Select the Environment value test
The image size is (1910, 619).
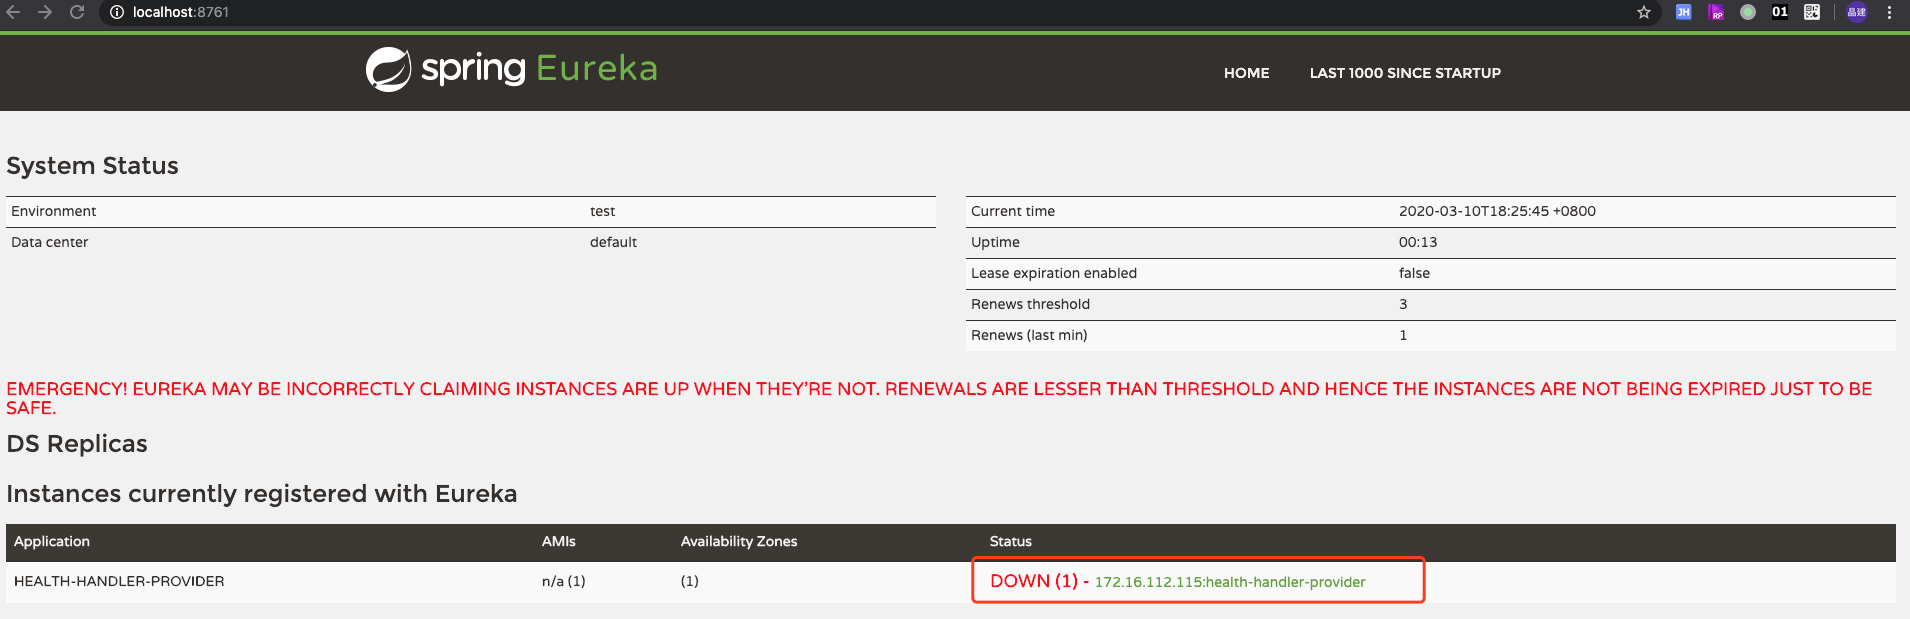[602, 211]
